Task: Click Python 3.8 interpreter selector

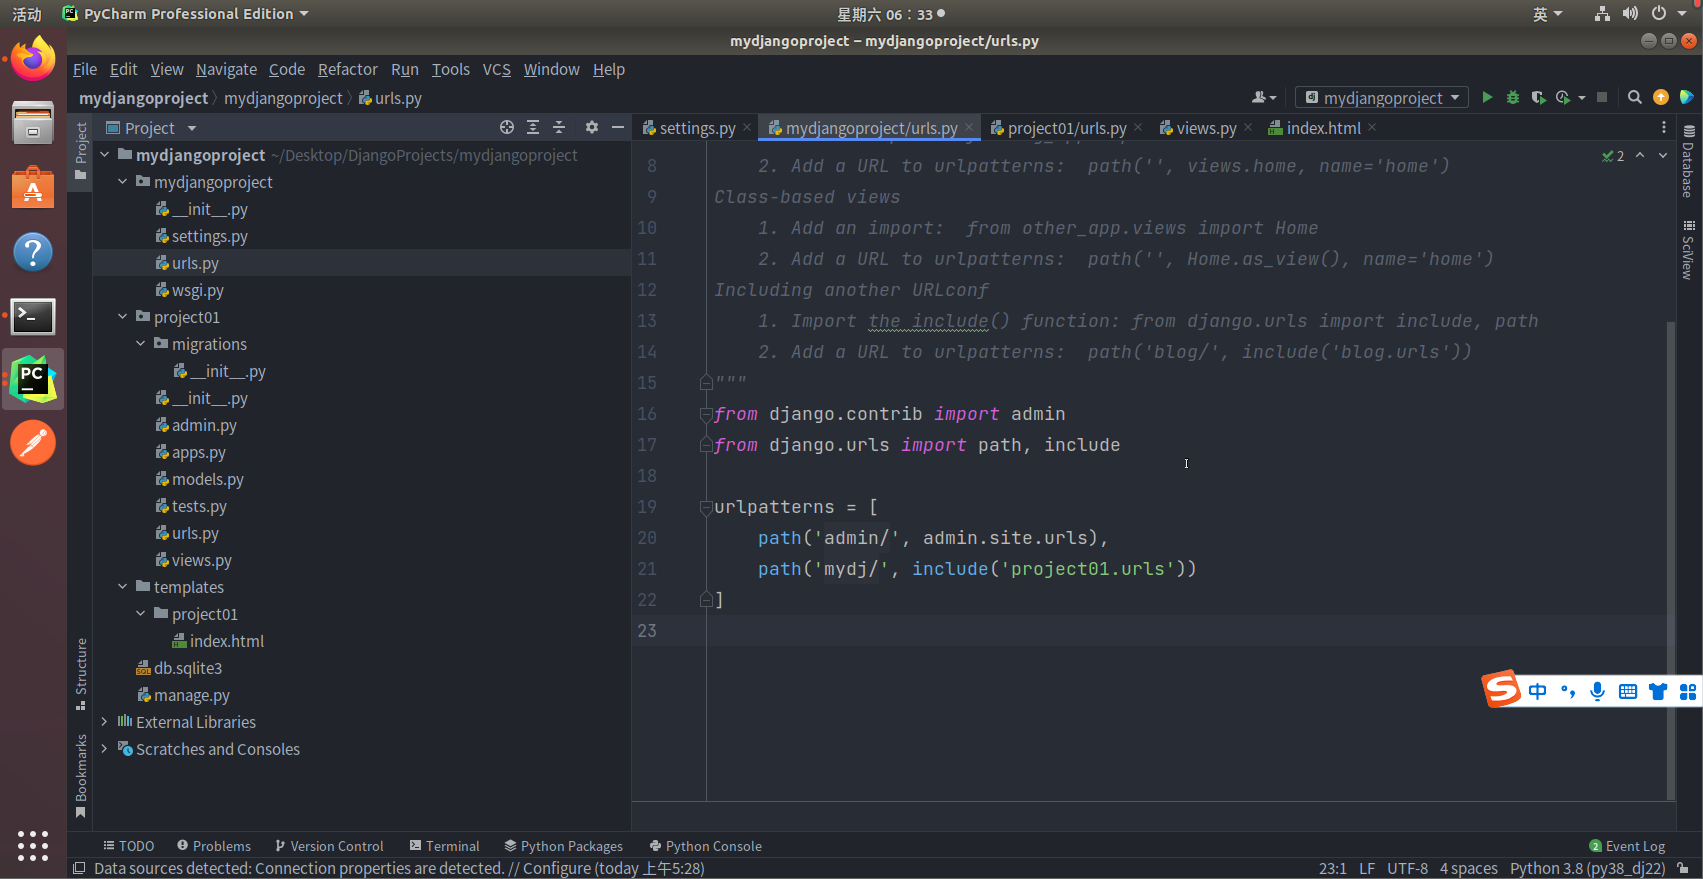Action: (1587, 868)
